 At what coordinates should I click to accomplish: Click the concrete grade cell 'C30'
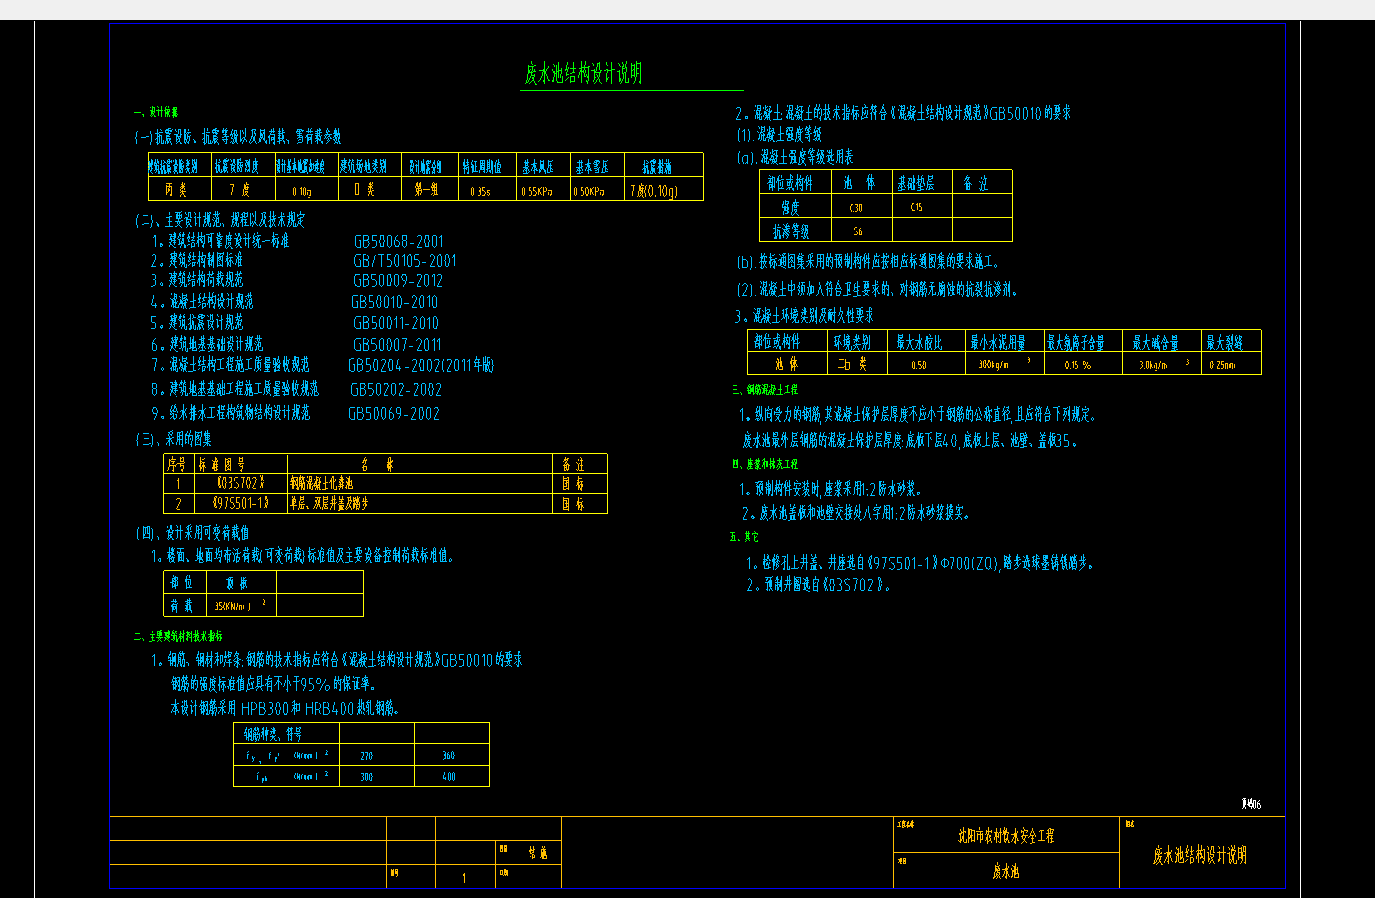856,208
